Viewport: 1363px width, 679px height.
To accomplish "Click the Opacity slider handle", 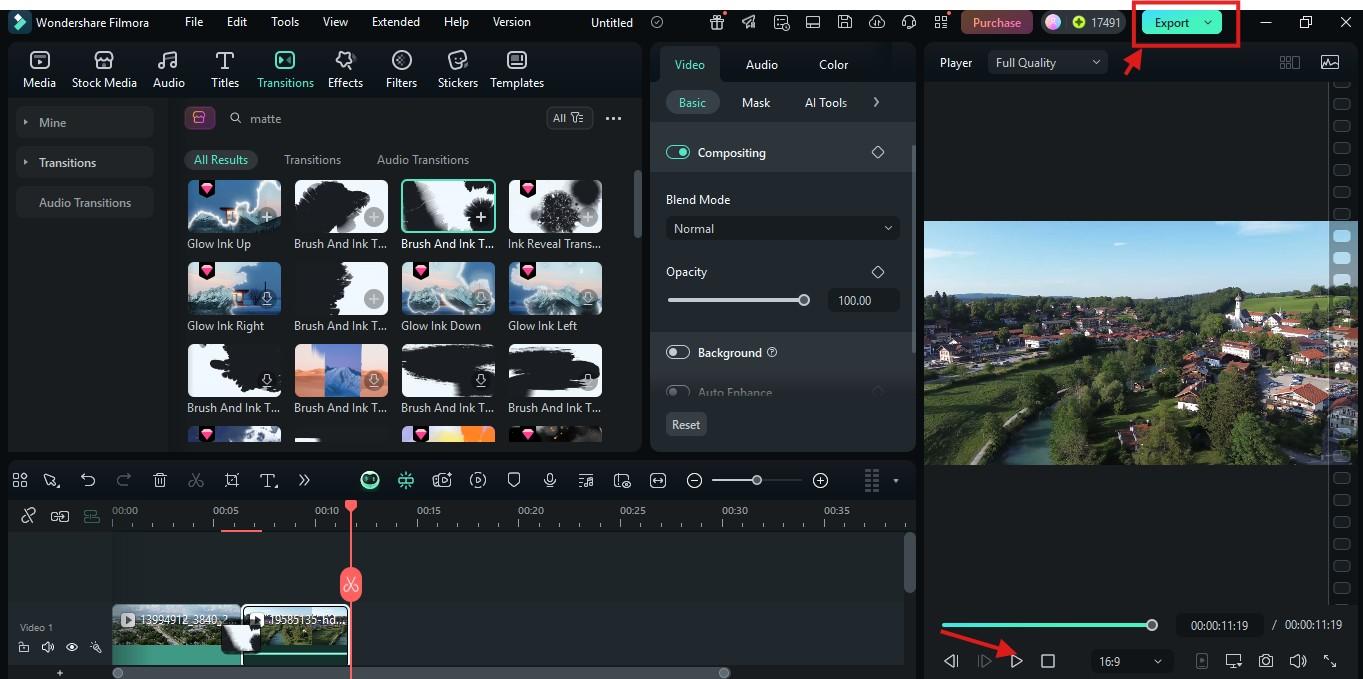I will click(804, 300).
